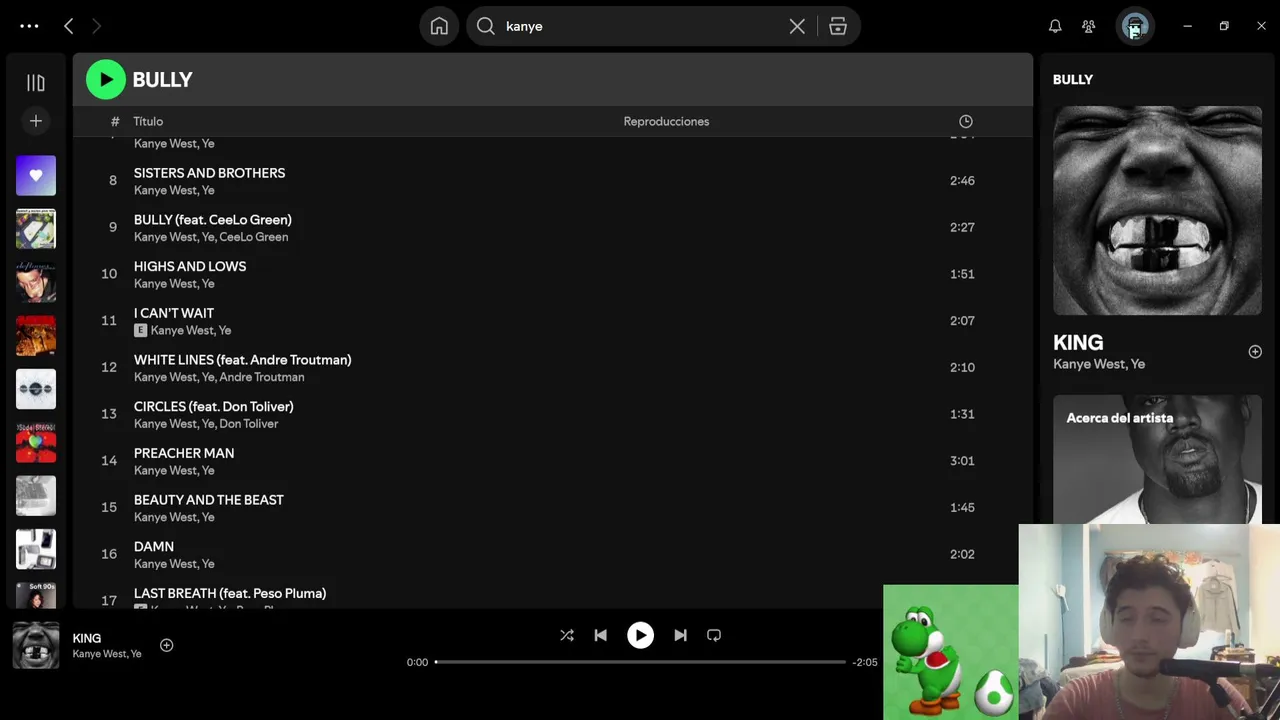Skip to previous track

[600, 635]
